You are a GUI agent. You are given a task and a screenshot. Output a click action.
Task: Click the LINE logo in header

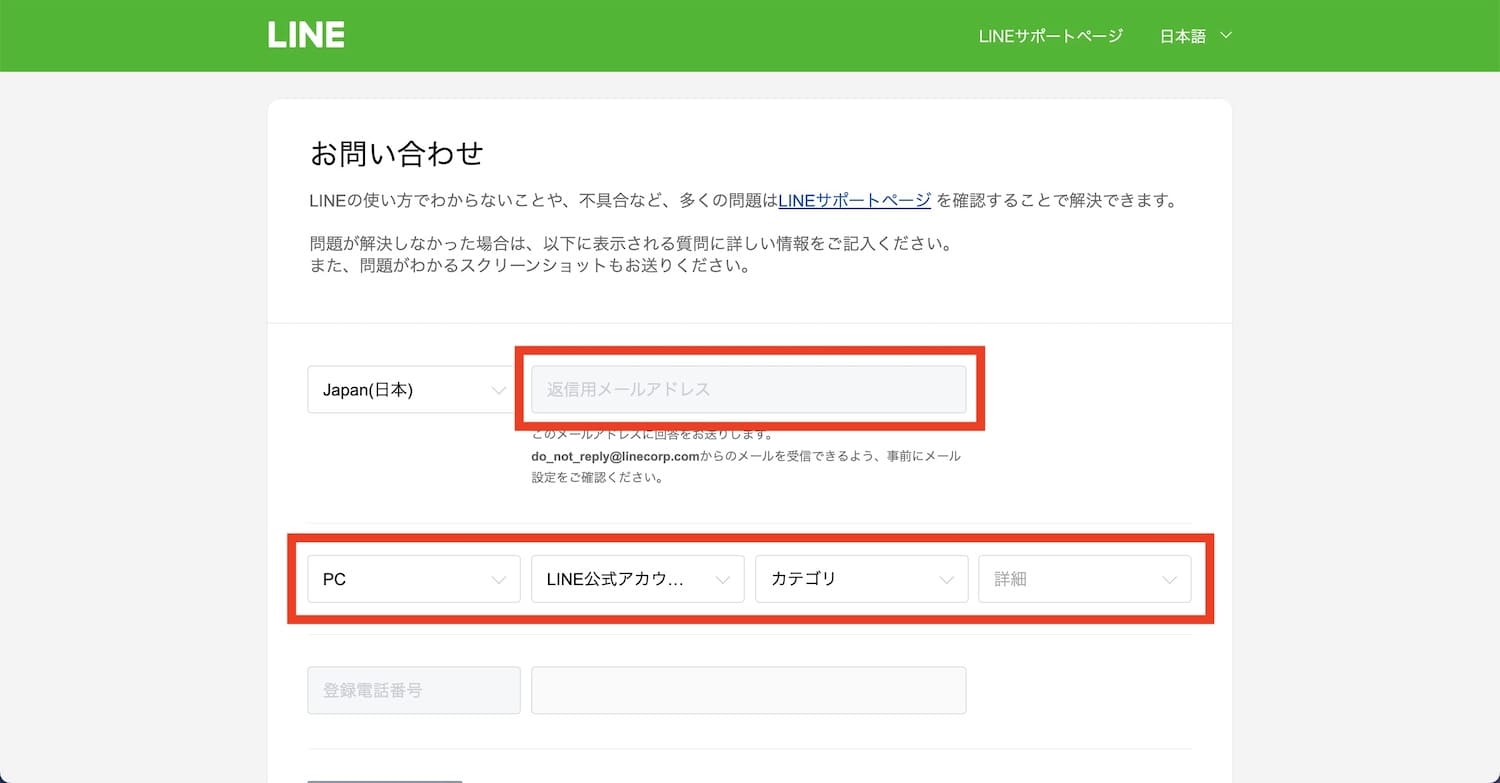click(x=306, y=35)
